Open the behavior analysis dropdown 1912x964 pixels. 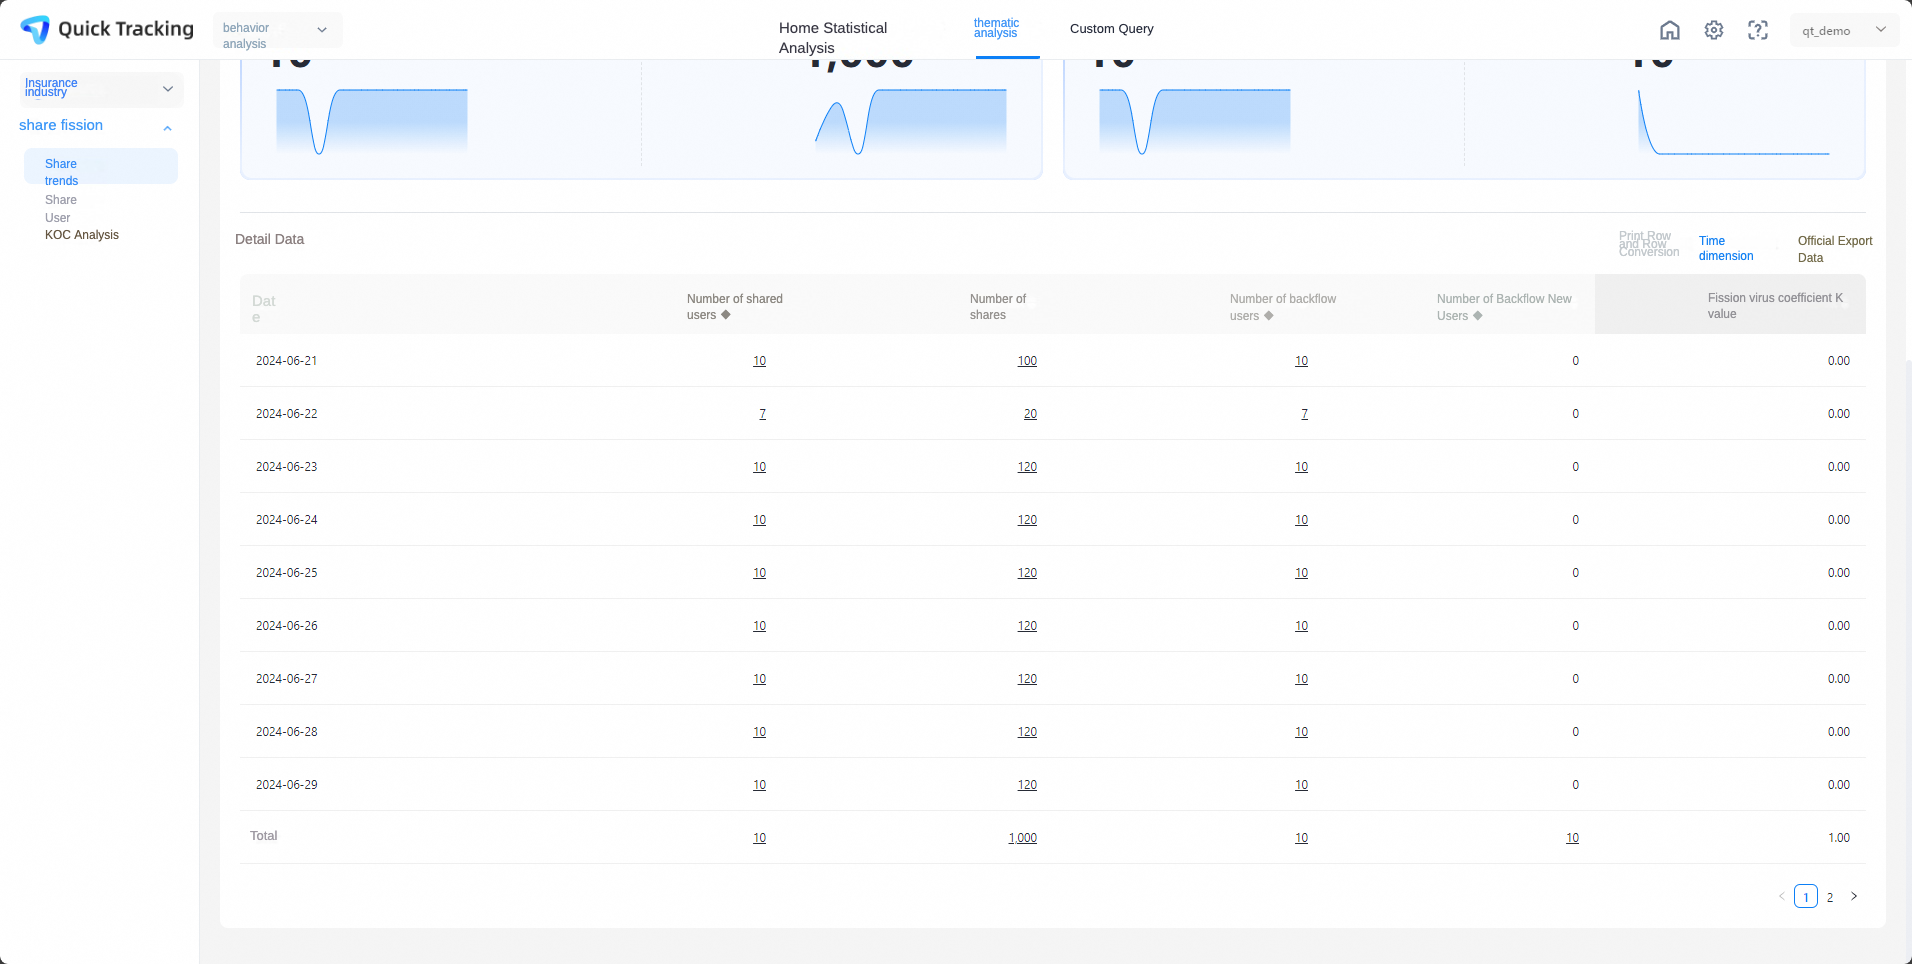point(277,30)
